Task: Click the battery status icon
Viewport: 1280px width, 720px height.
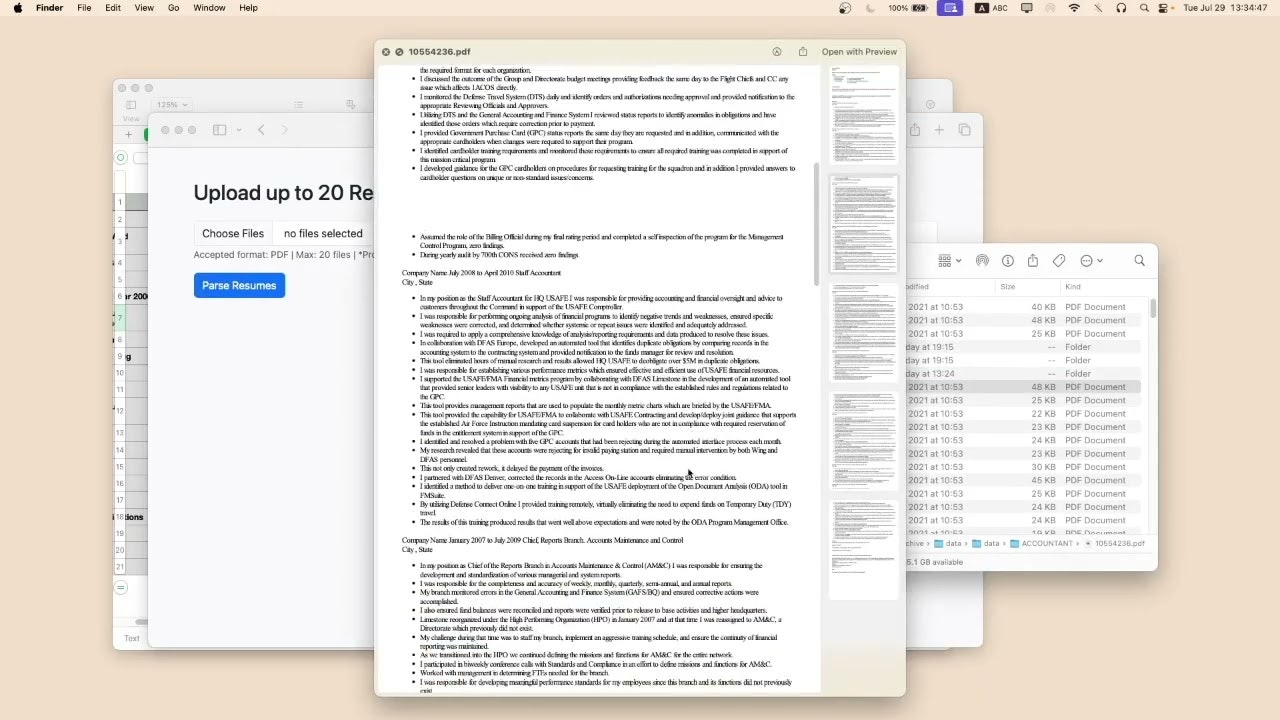Action: click(921, 8)
